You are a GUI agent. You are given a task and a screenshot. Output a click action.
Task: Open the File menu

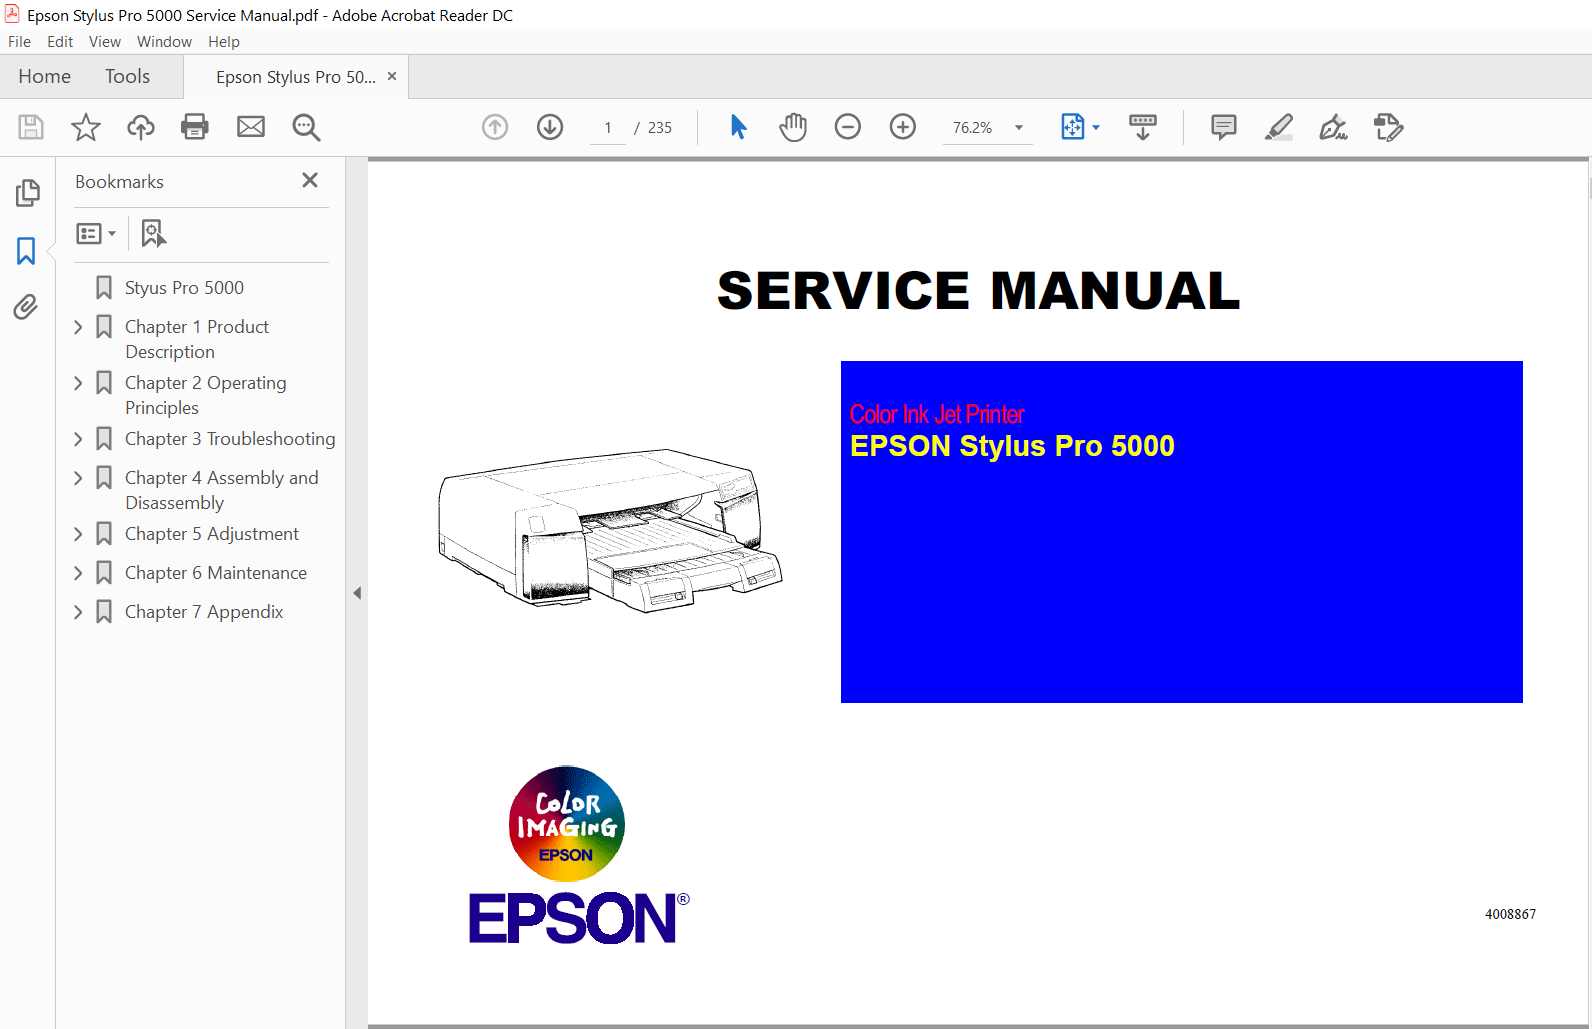[19, 42]
